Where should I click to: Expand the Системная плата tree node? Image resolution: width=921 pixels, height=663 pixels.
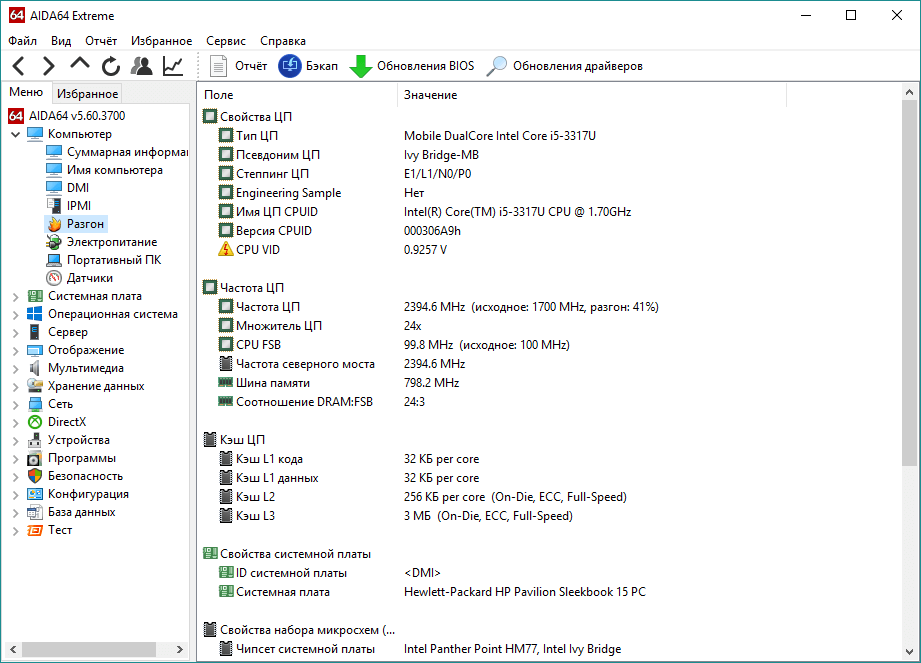click(x=16, y=297)
